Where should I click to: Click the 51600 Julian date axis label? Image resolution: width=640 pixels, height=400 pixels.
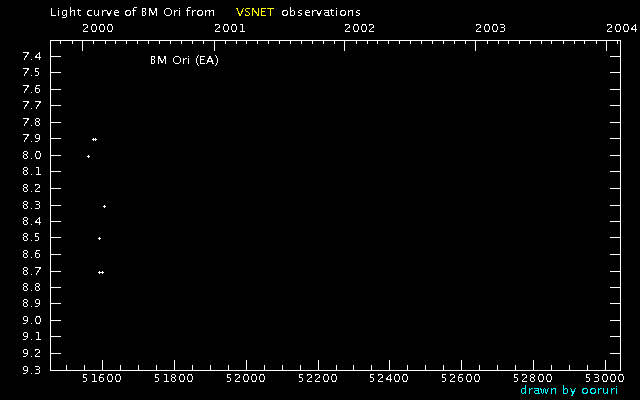[102, 380]
